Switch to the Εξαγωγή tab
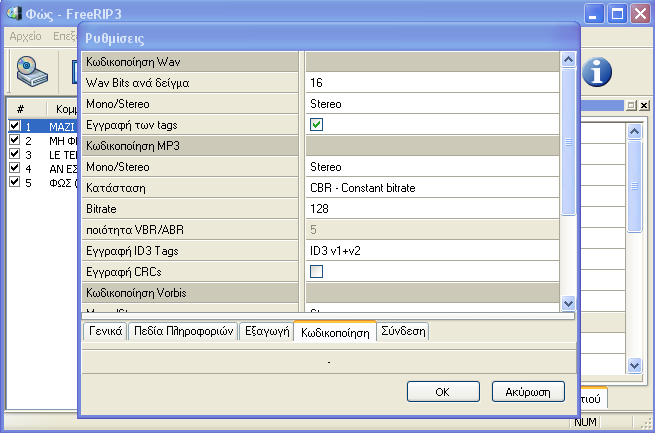This screenshot has height=433, width=655. pos(265,332)
